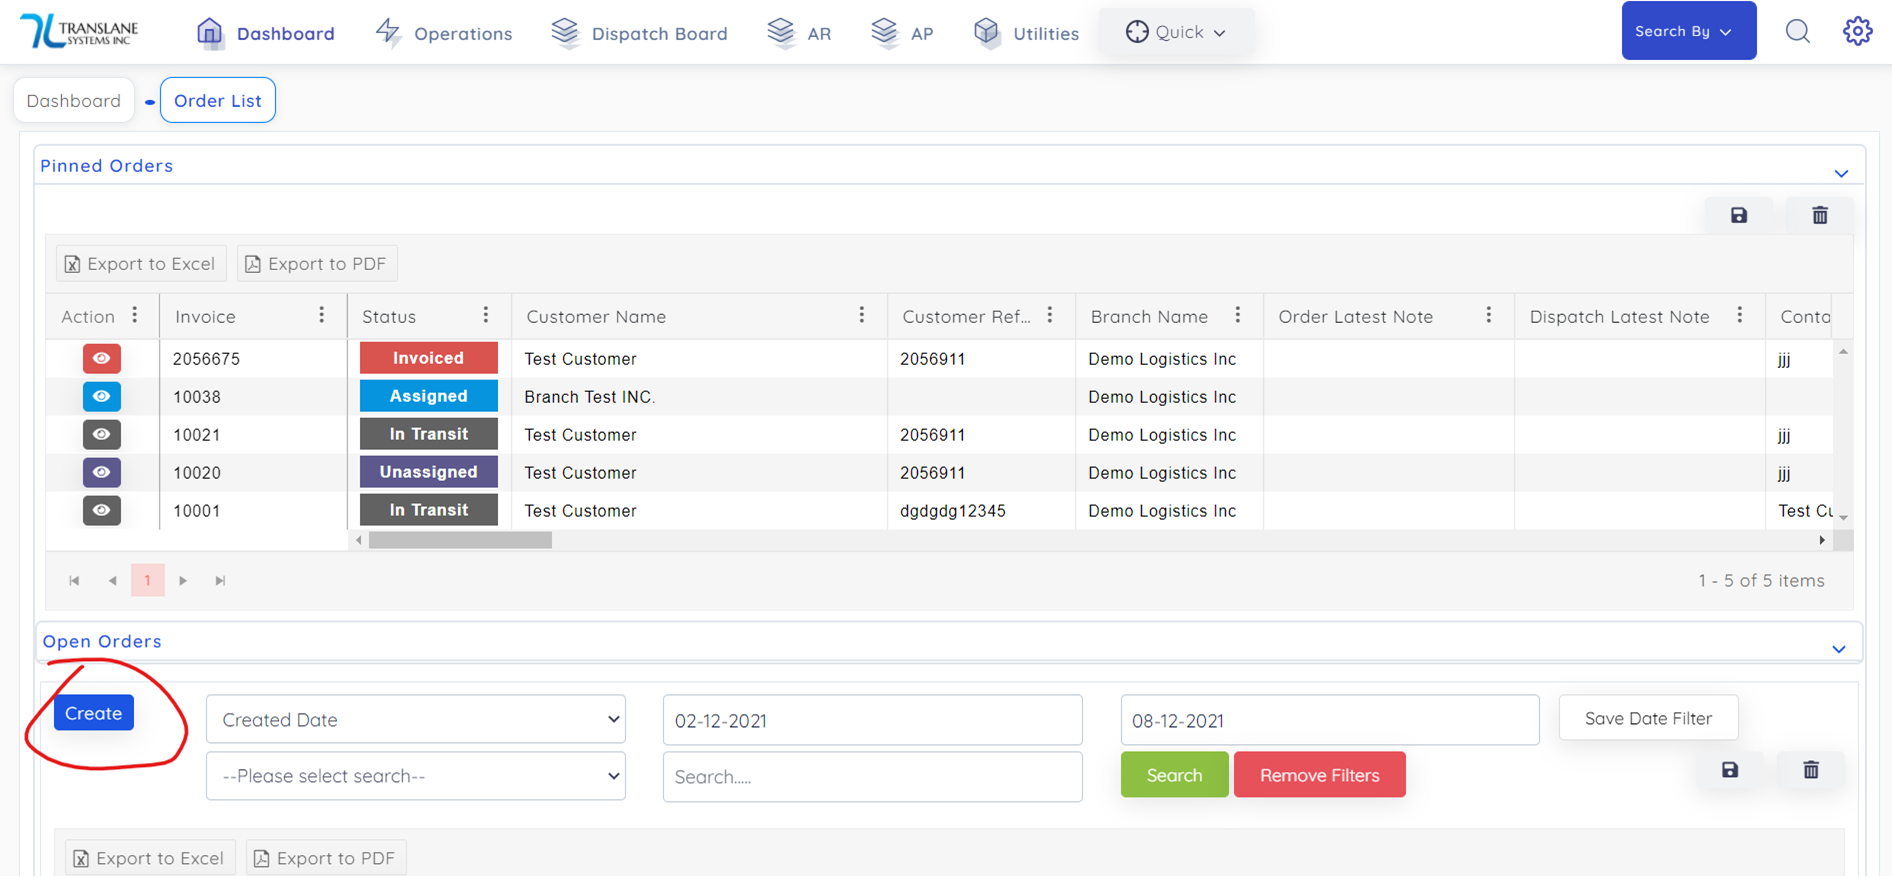View order 2056675 with the eye icon
Image resolution: width=1892 pixels, height=877 pixels.
[x=101, y=358]
